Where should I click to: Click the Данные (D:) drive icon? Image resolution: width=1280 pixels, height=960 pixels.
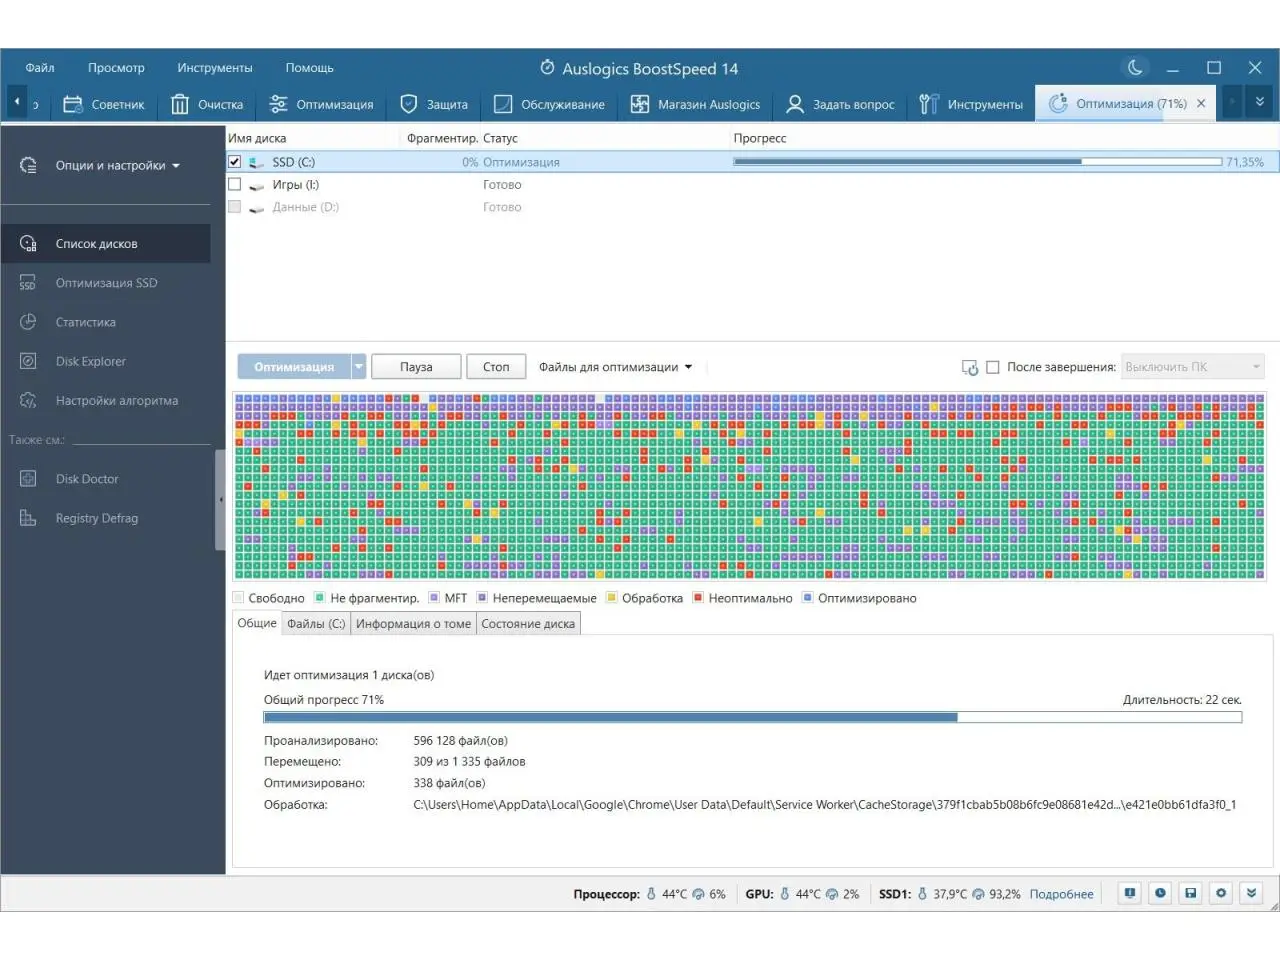(257, 208)
